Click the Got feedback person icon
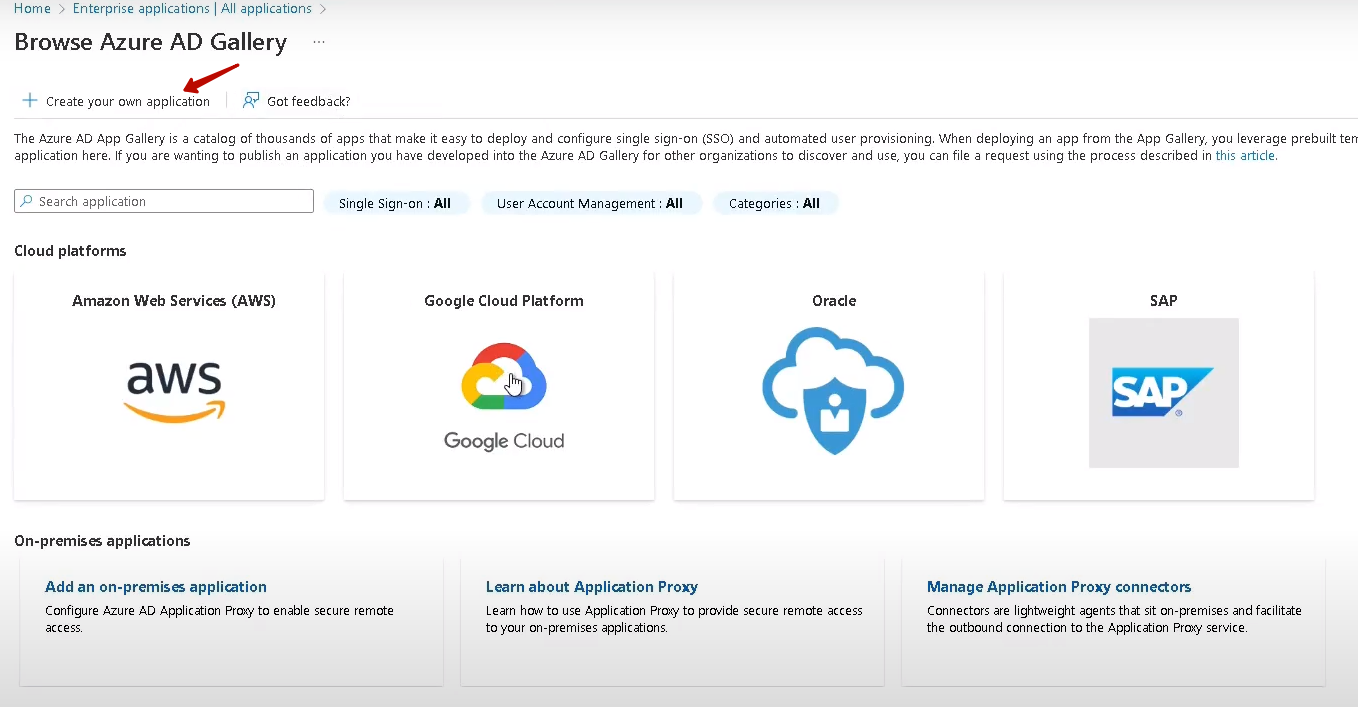 point(251,101)
